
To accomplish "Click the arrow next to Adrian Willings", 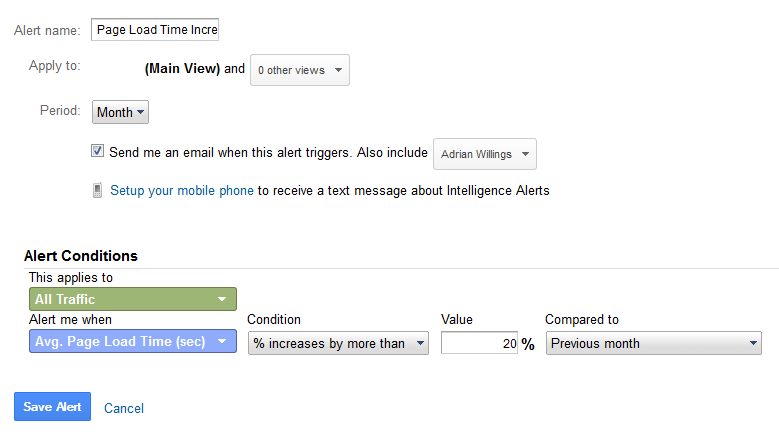I will tap(525, 154).
